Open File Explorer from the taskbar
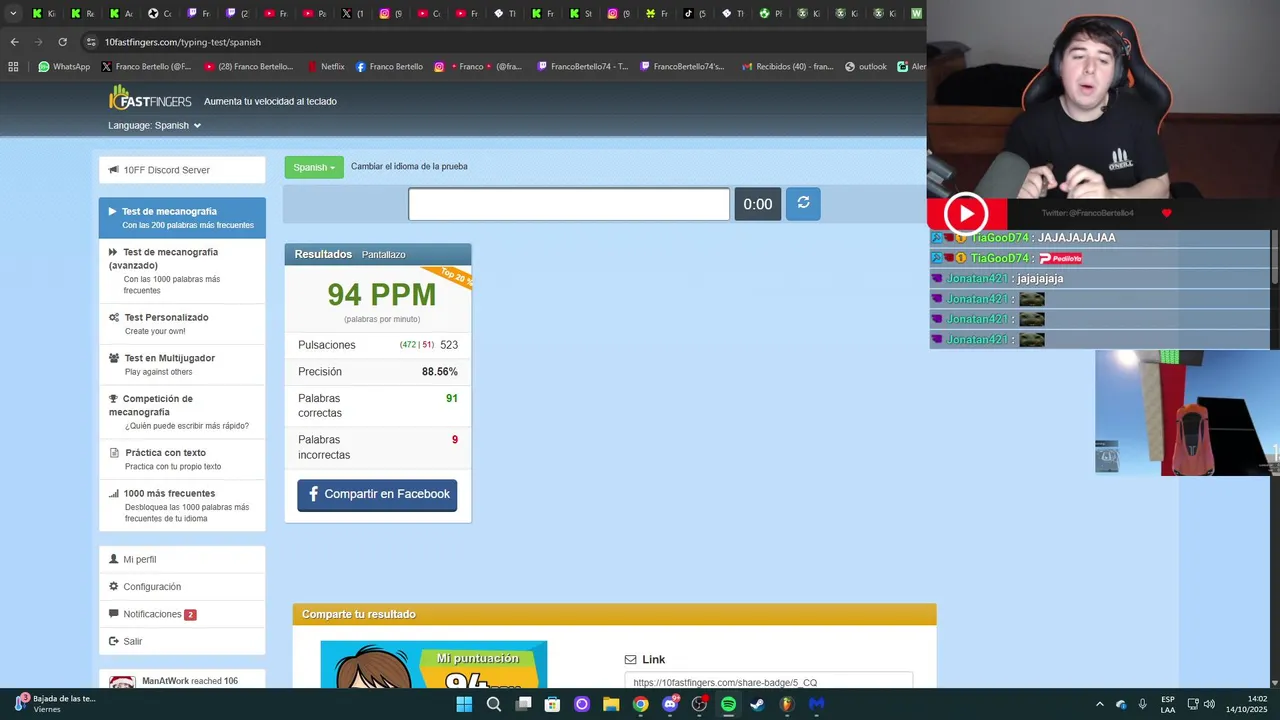Viewport: 1280px width, 720px height. click(x=611, y=704)
